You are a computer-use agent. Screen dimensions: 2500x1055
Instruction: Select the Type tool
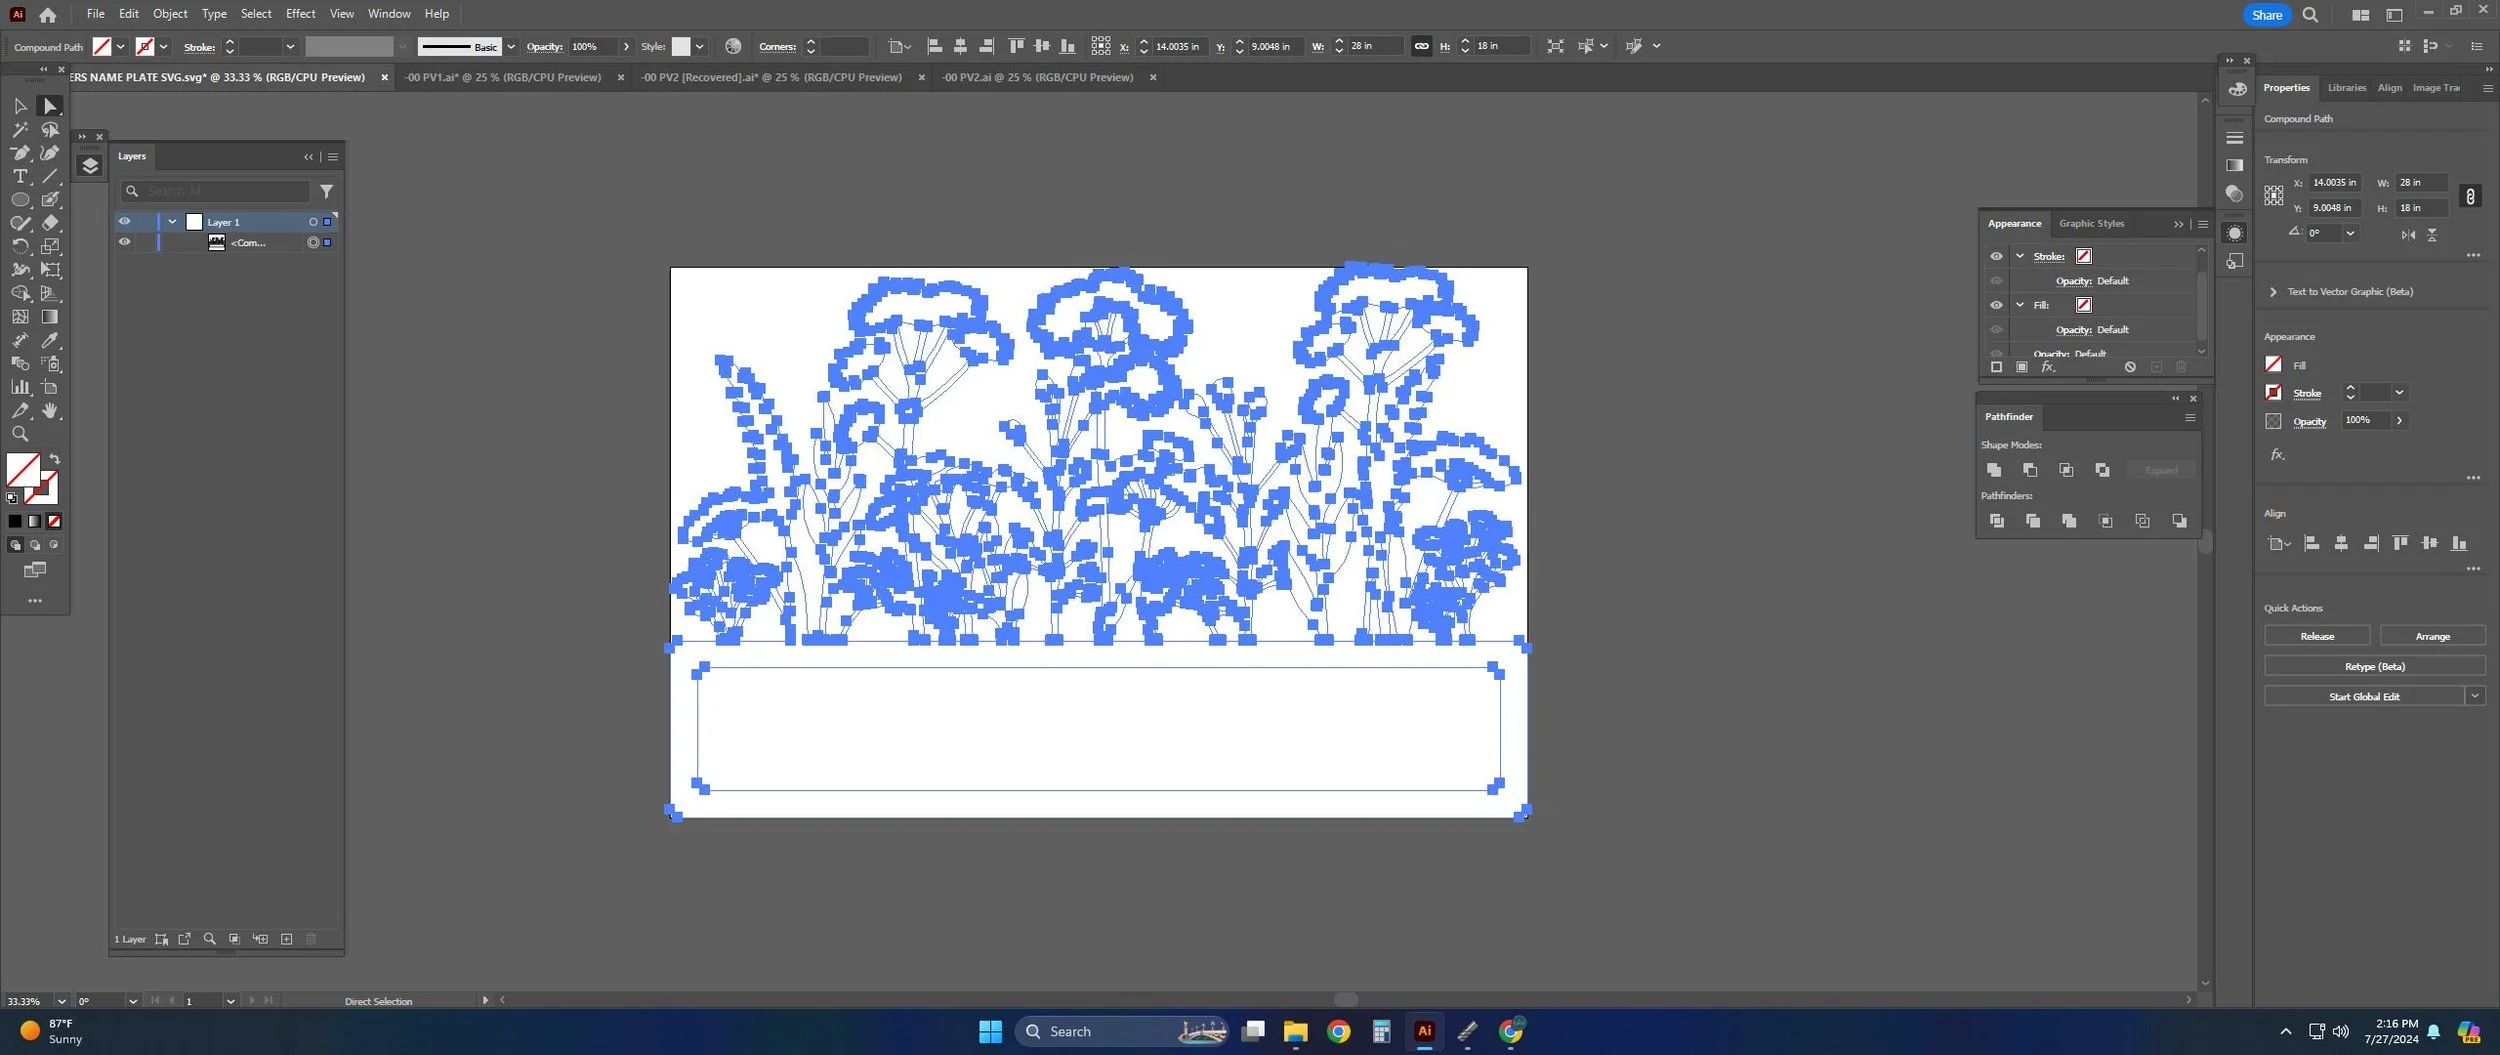20,176
